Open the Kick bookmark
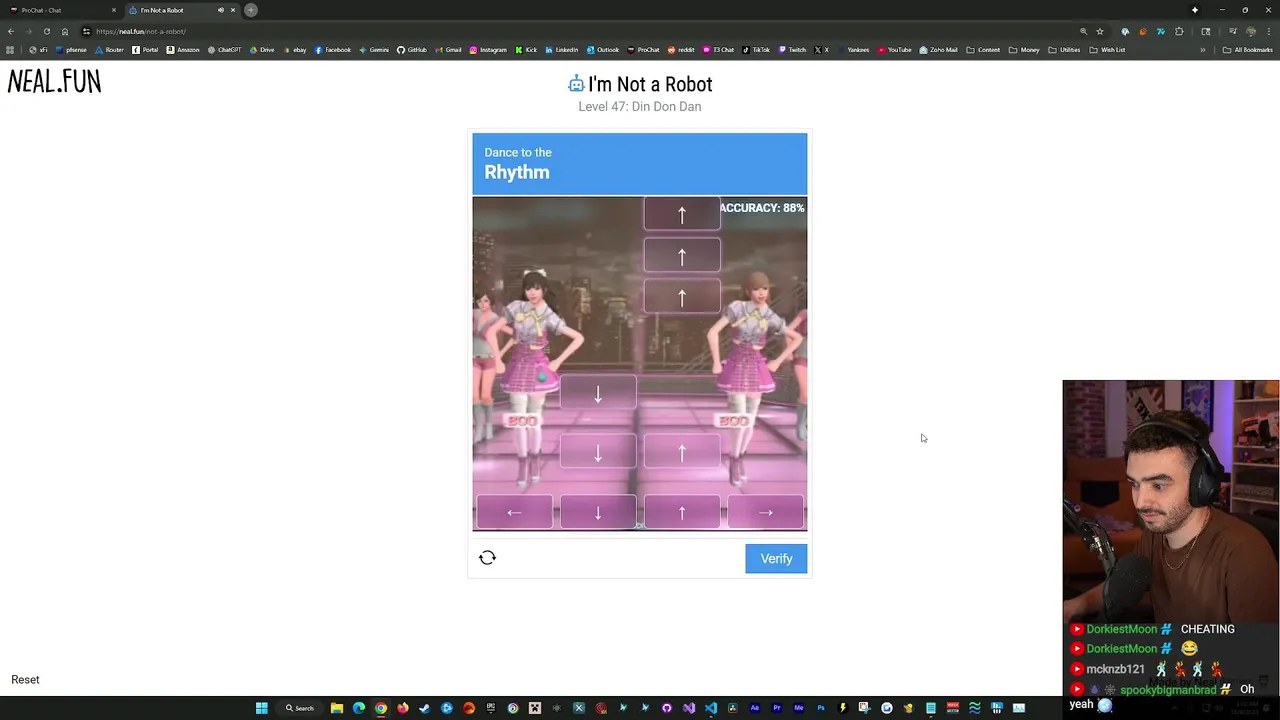Screen dimensions: 1280x720 pos(526,50)
